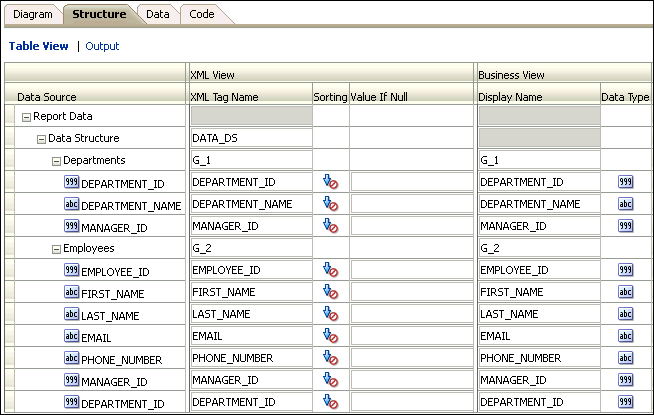Click Value If Null field for DEPARTMENT_NAME
This screenshot has width=654, height=415.
click(412, 204)
